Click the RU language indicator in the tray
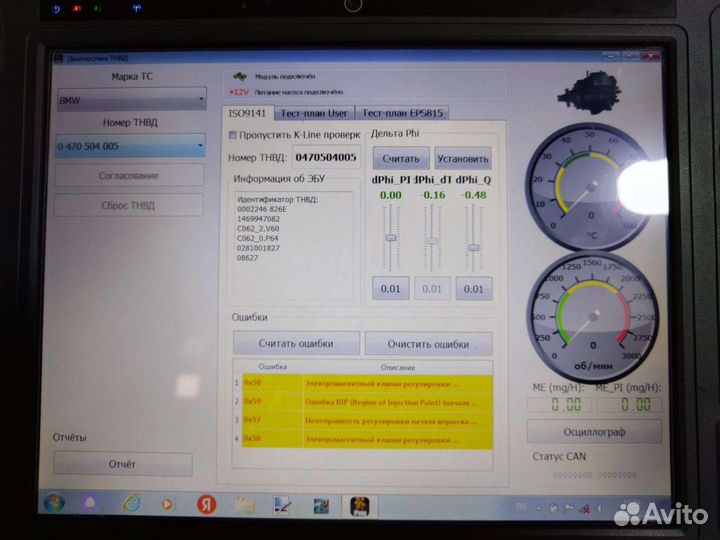 [x=521, y=506]
